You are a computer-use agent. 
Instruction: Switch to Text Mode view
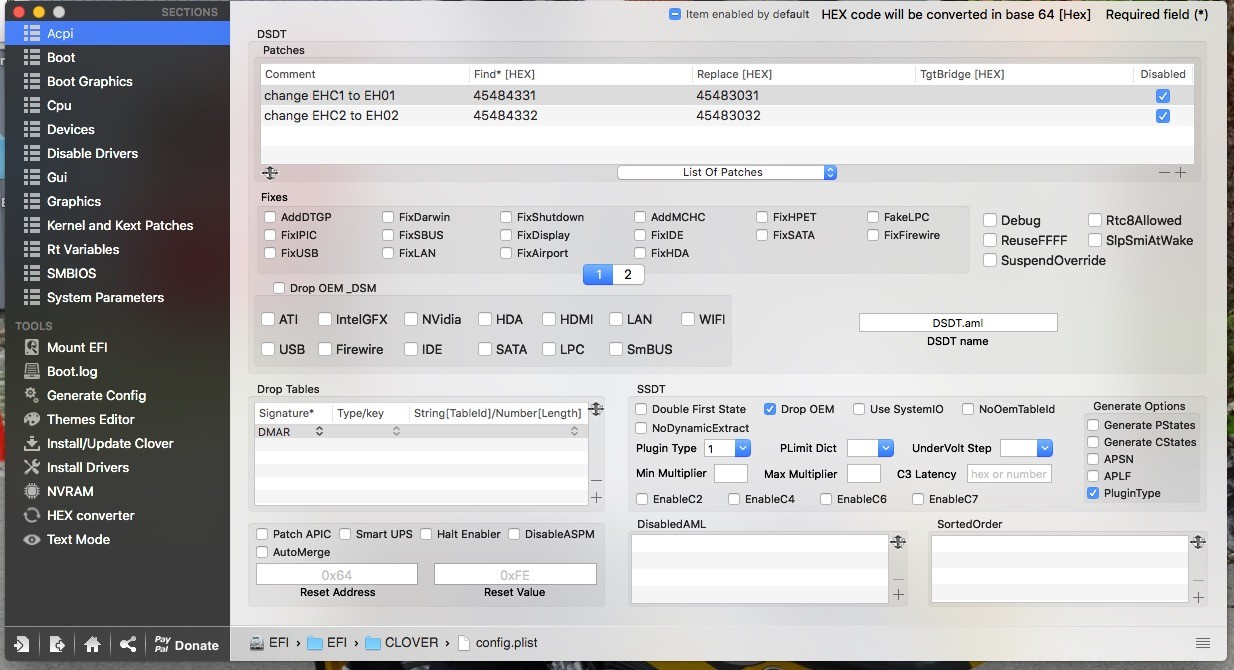(77, 539)
